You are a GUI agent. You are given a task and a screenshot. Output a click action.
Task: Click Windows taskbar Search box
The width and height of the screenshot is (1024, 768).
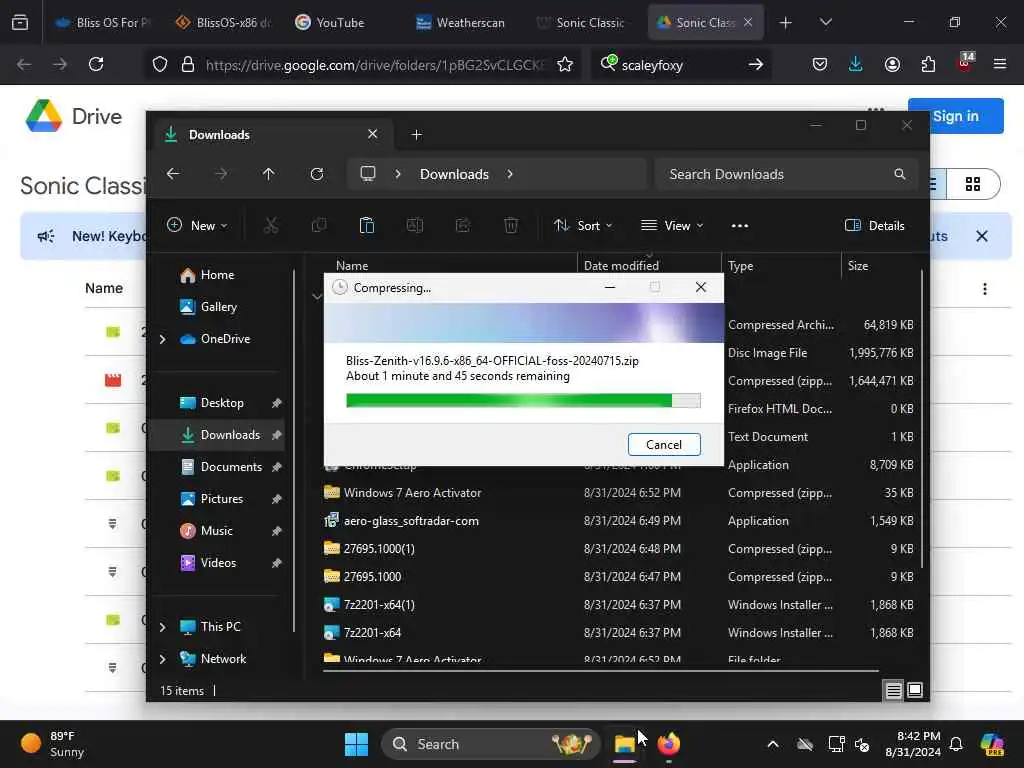coord(490,744)
